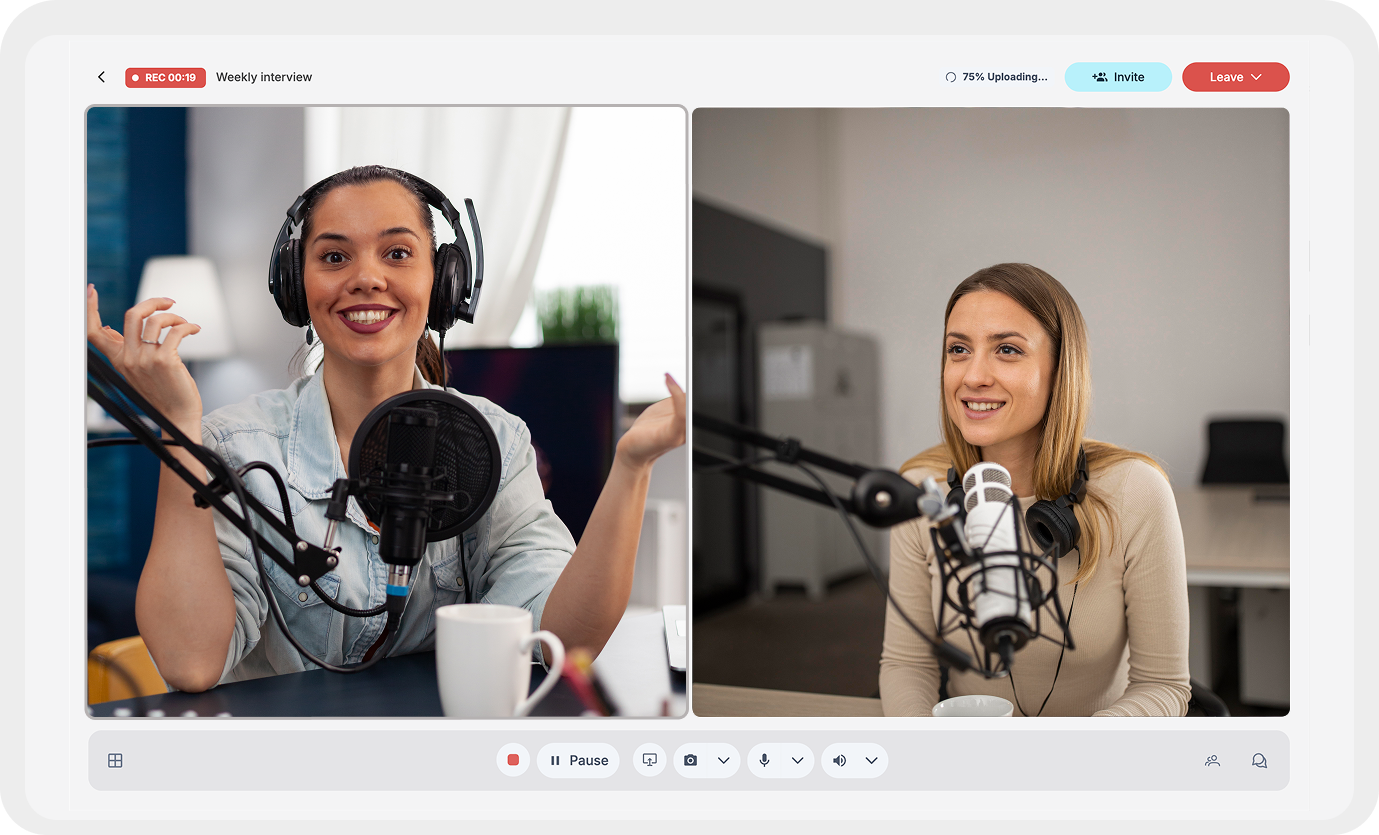
Task: Select the left host video tile
Action: click(x=386, y=411)
